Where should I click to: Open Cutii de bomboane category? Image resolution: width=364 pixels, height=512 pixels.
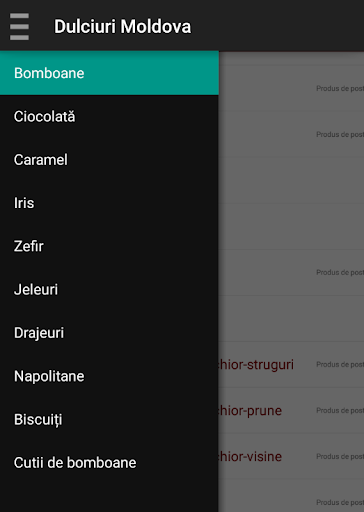tap(109, 463)
